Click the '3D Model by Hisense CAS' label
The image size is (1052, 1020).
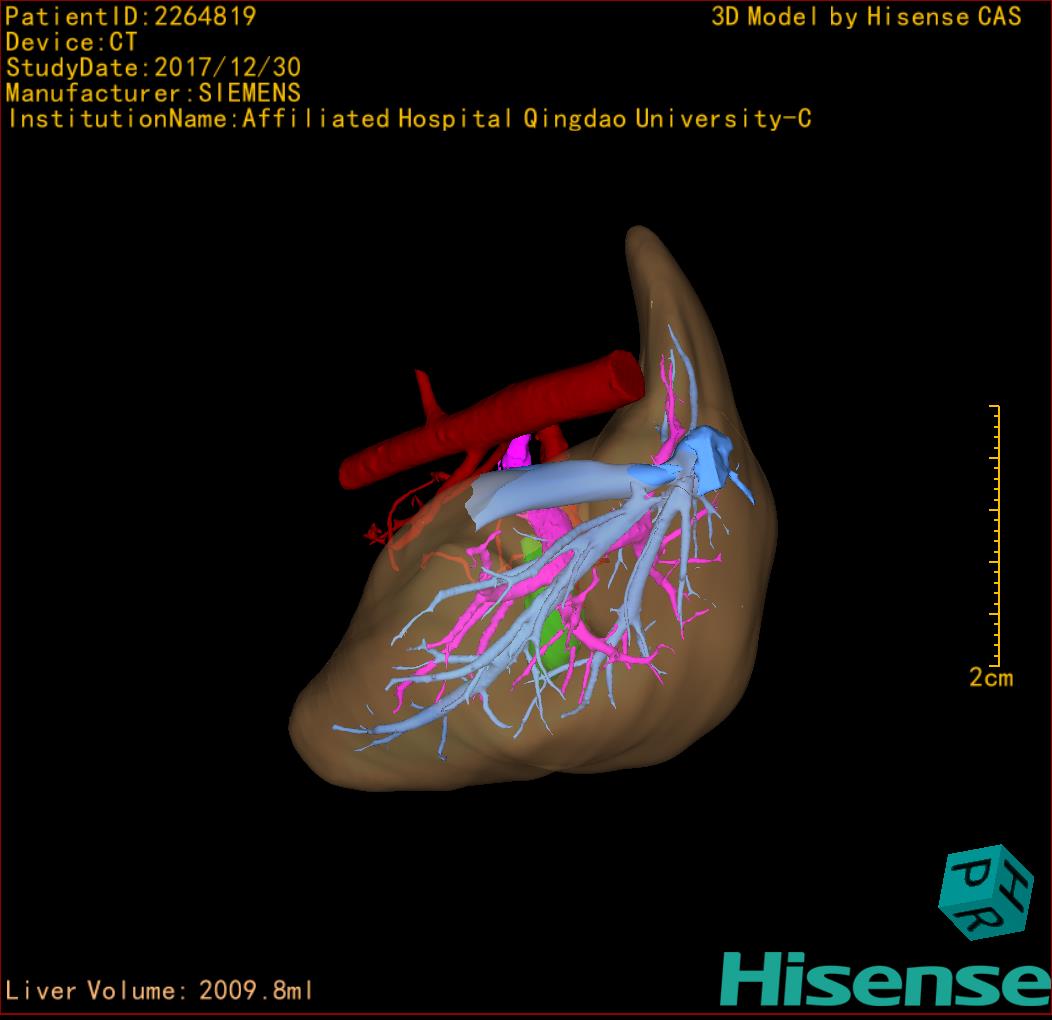pyautogui.click(x=866, y=17)
